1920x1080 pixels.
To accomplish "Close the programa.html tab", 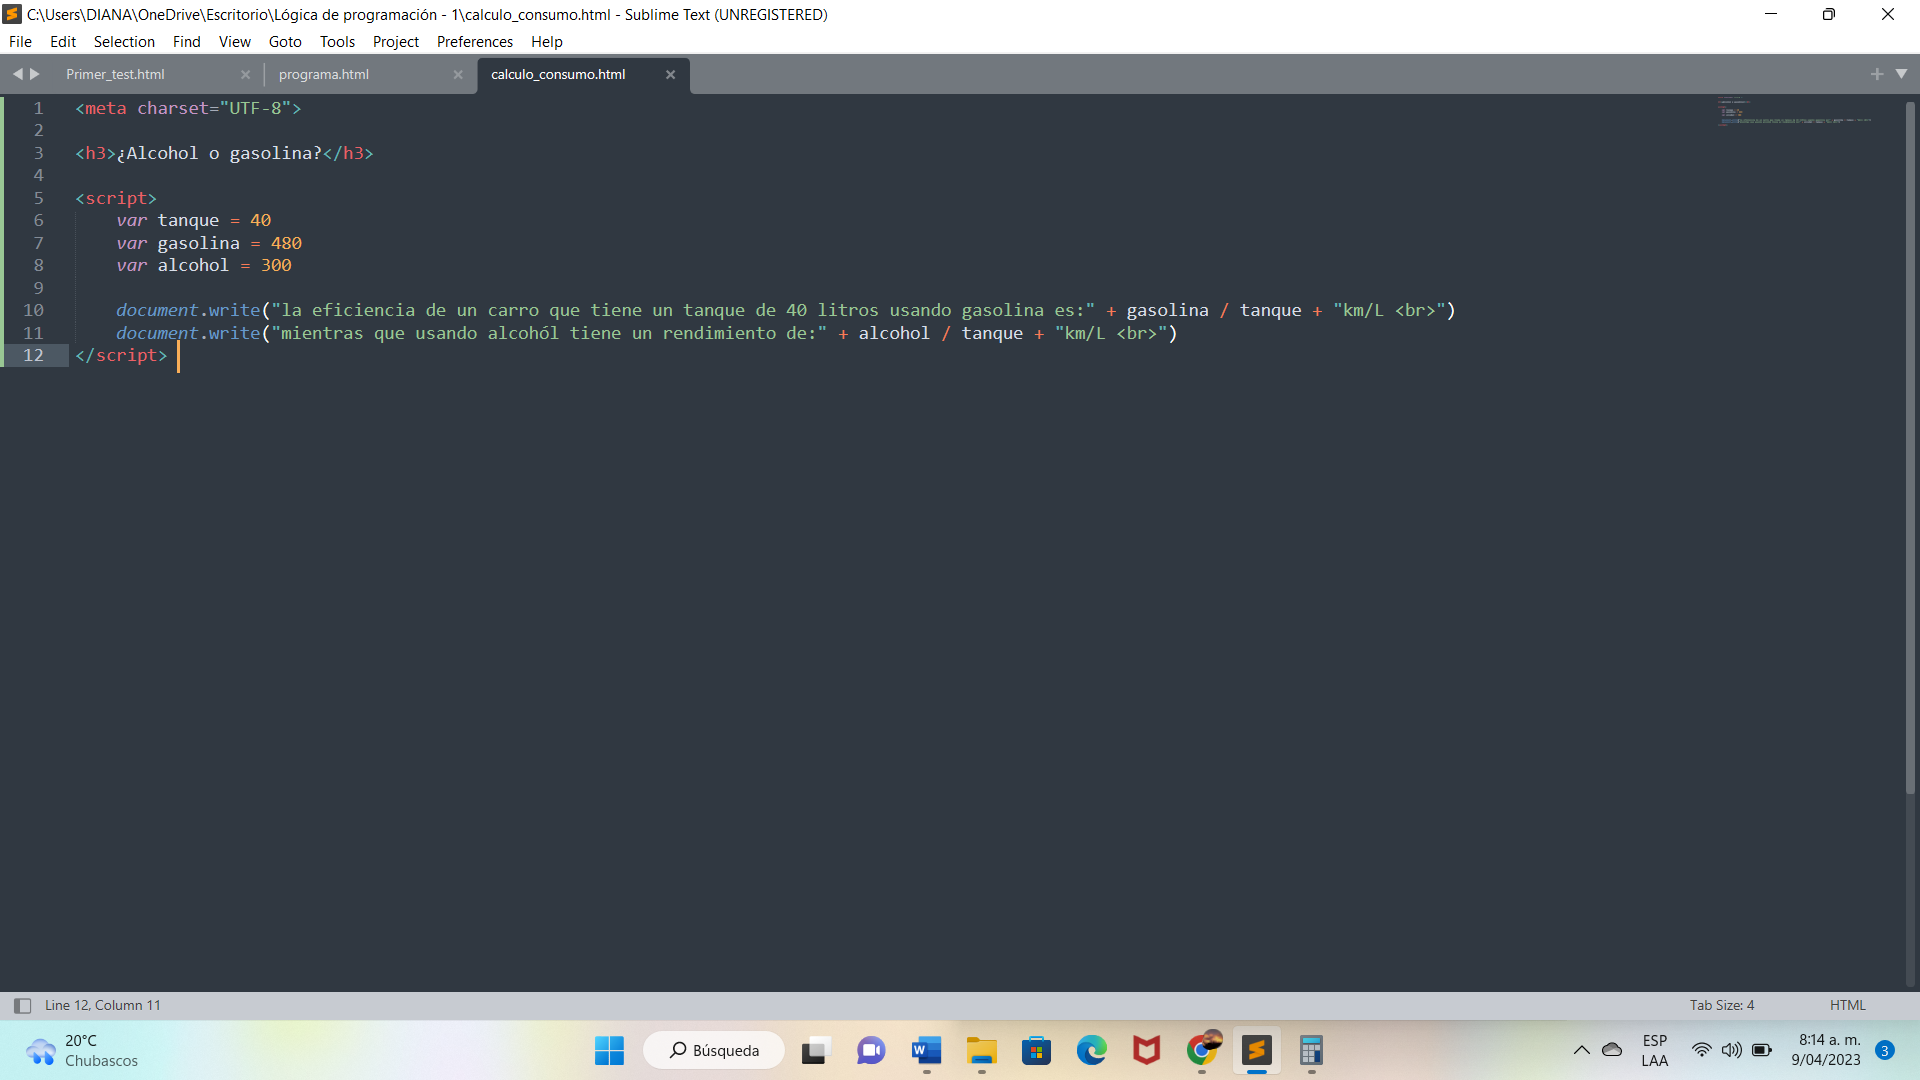I will [458, 75].
